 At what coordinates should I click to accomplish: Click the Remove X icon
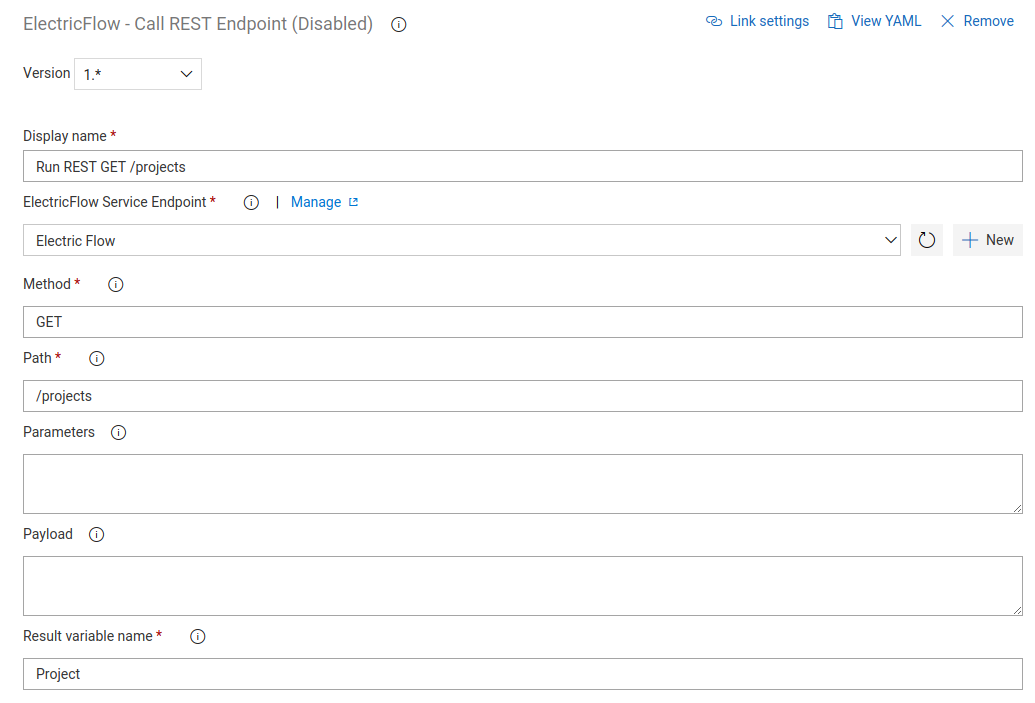[947, 21]
